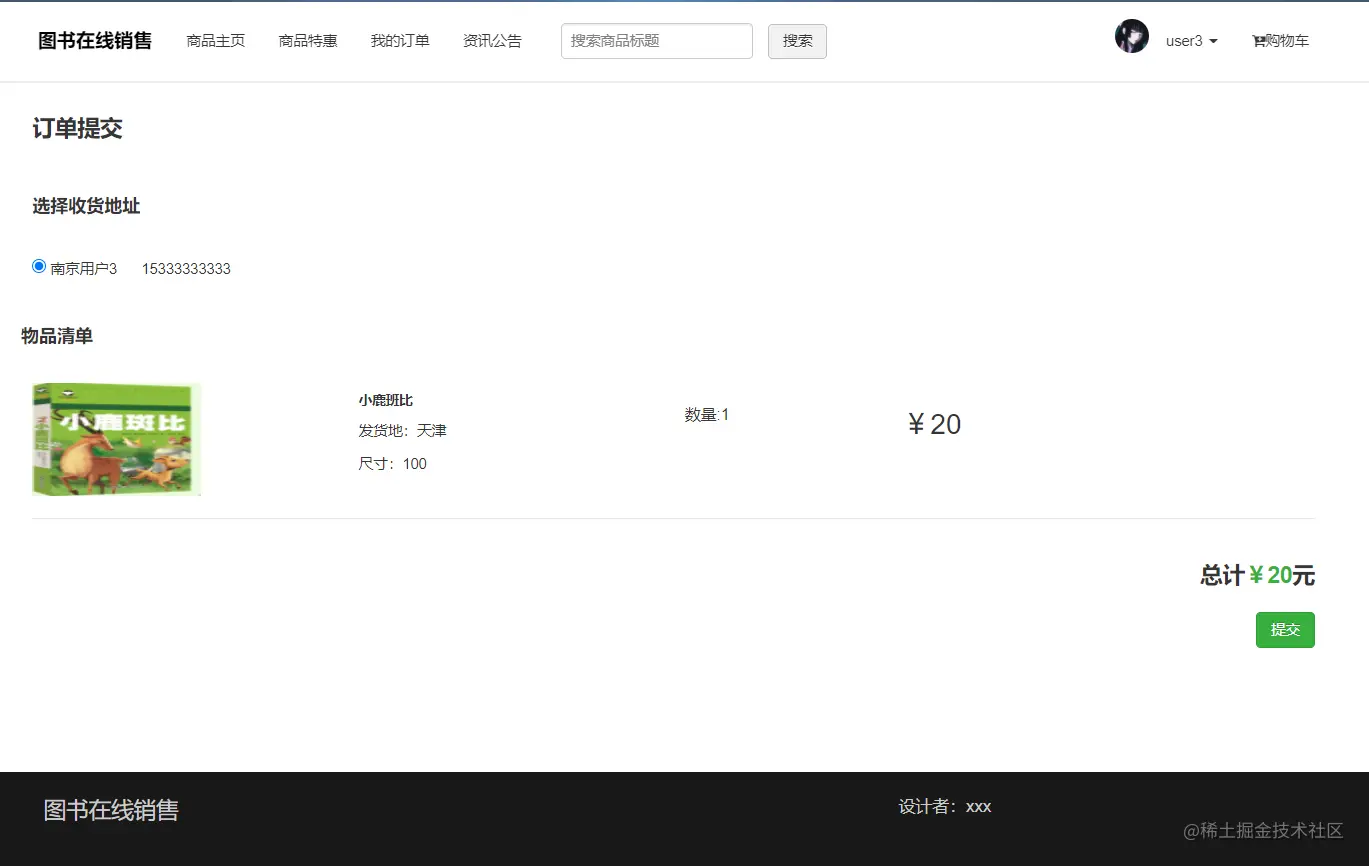Click the 订单提交 page heading
This screenshot has height=866, width=1369.
[x=77, y=129]
